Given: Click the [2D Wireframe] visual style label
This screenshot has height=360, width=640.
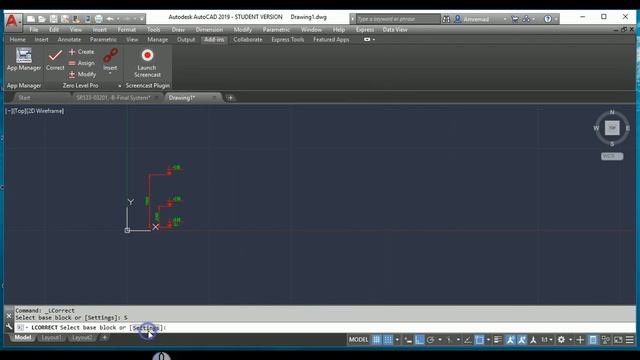Looking at the screenshot, I should click(45, 111).
